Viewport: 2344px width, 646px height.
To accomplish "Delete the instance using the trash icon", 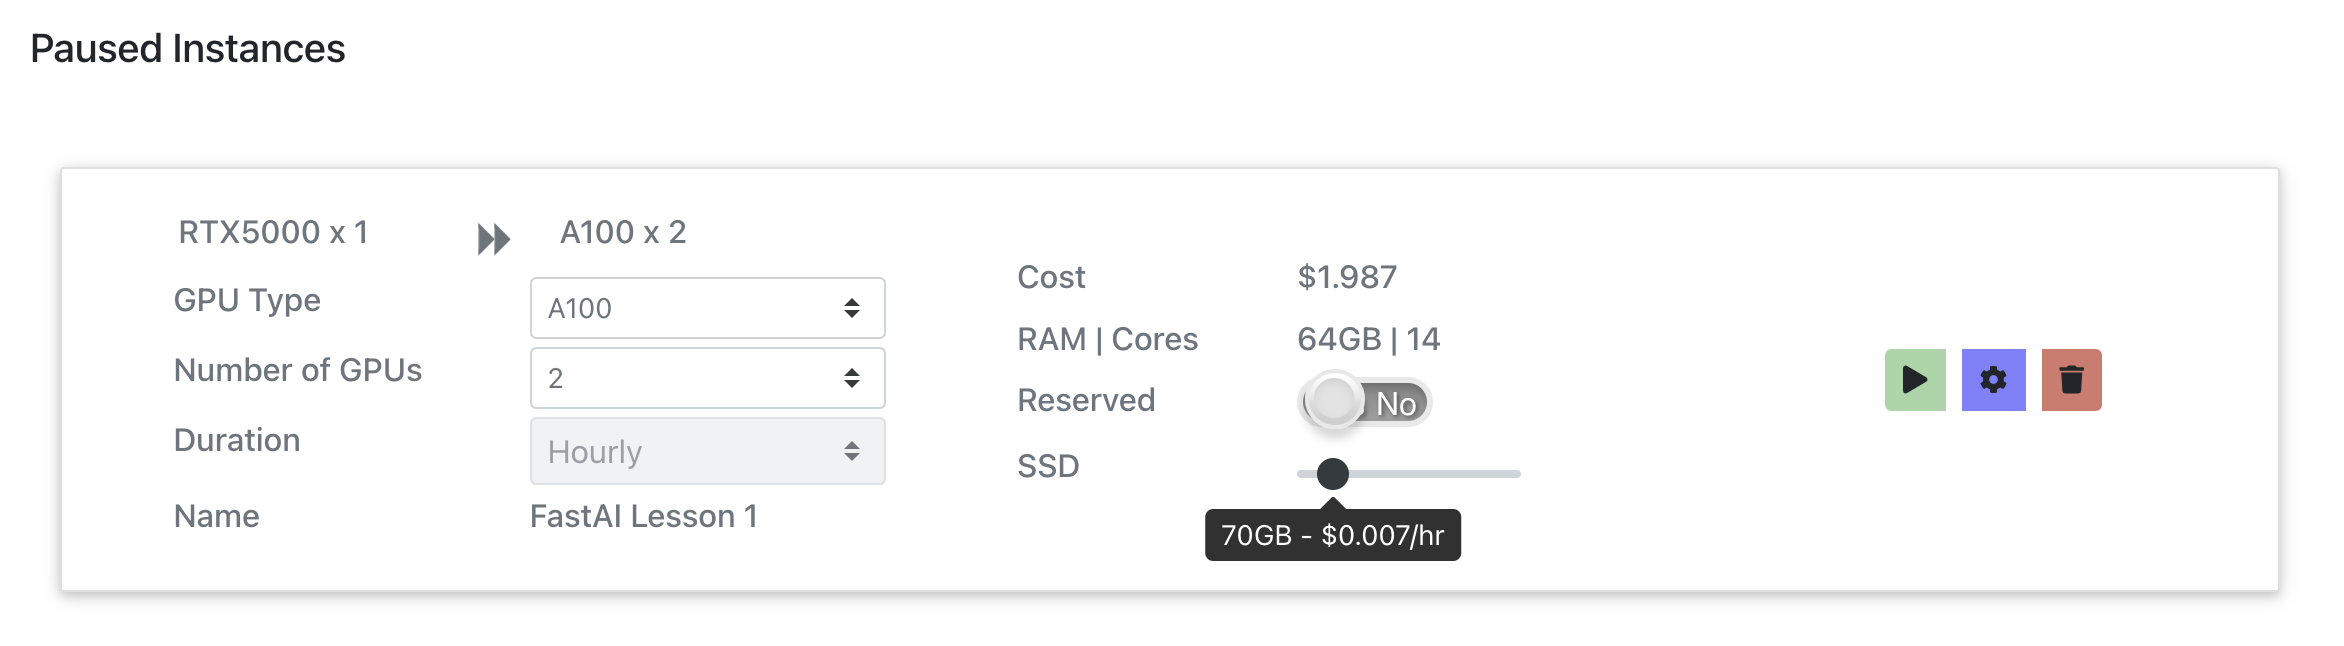I will coord(2071,380).
